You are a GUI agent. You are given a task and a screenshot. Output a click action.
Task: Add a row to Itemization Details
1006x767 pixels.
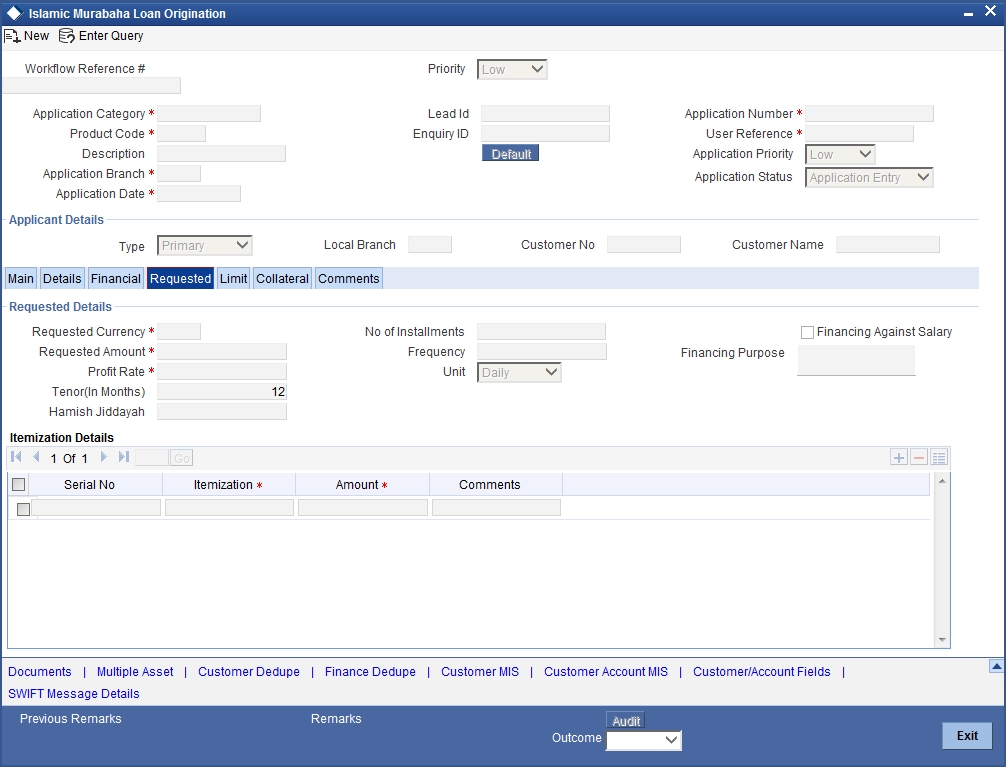point(899,458)
